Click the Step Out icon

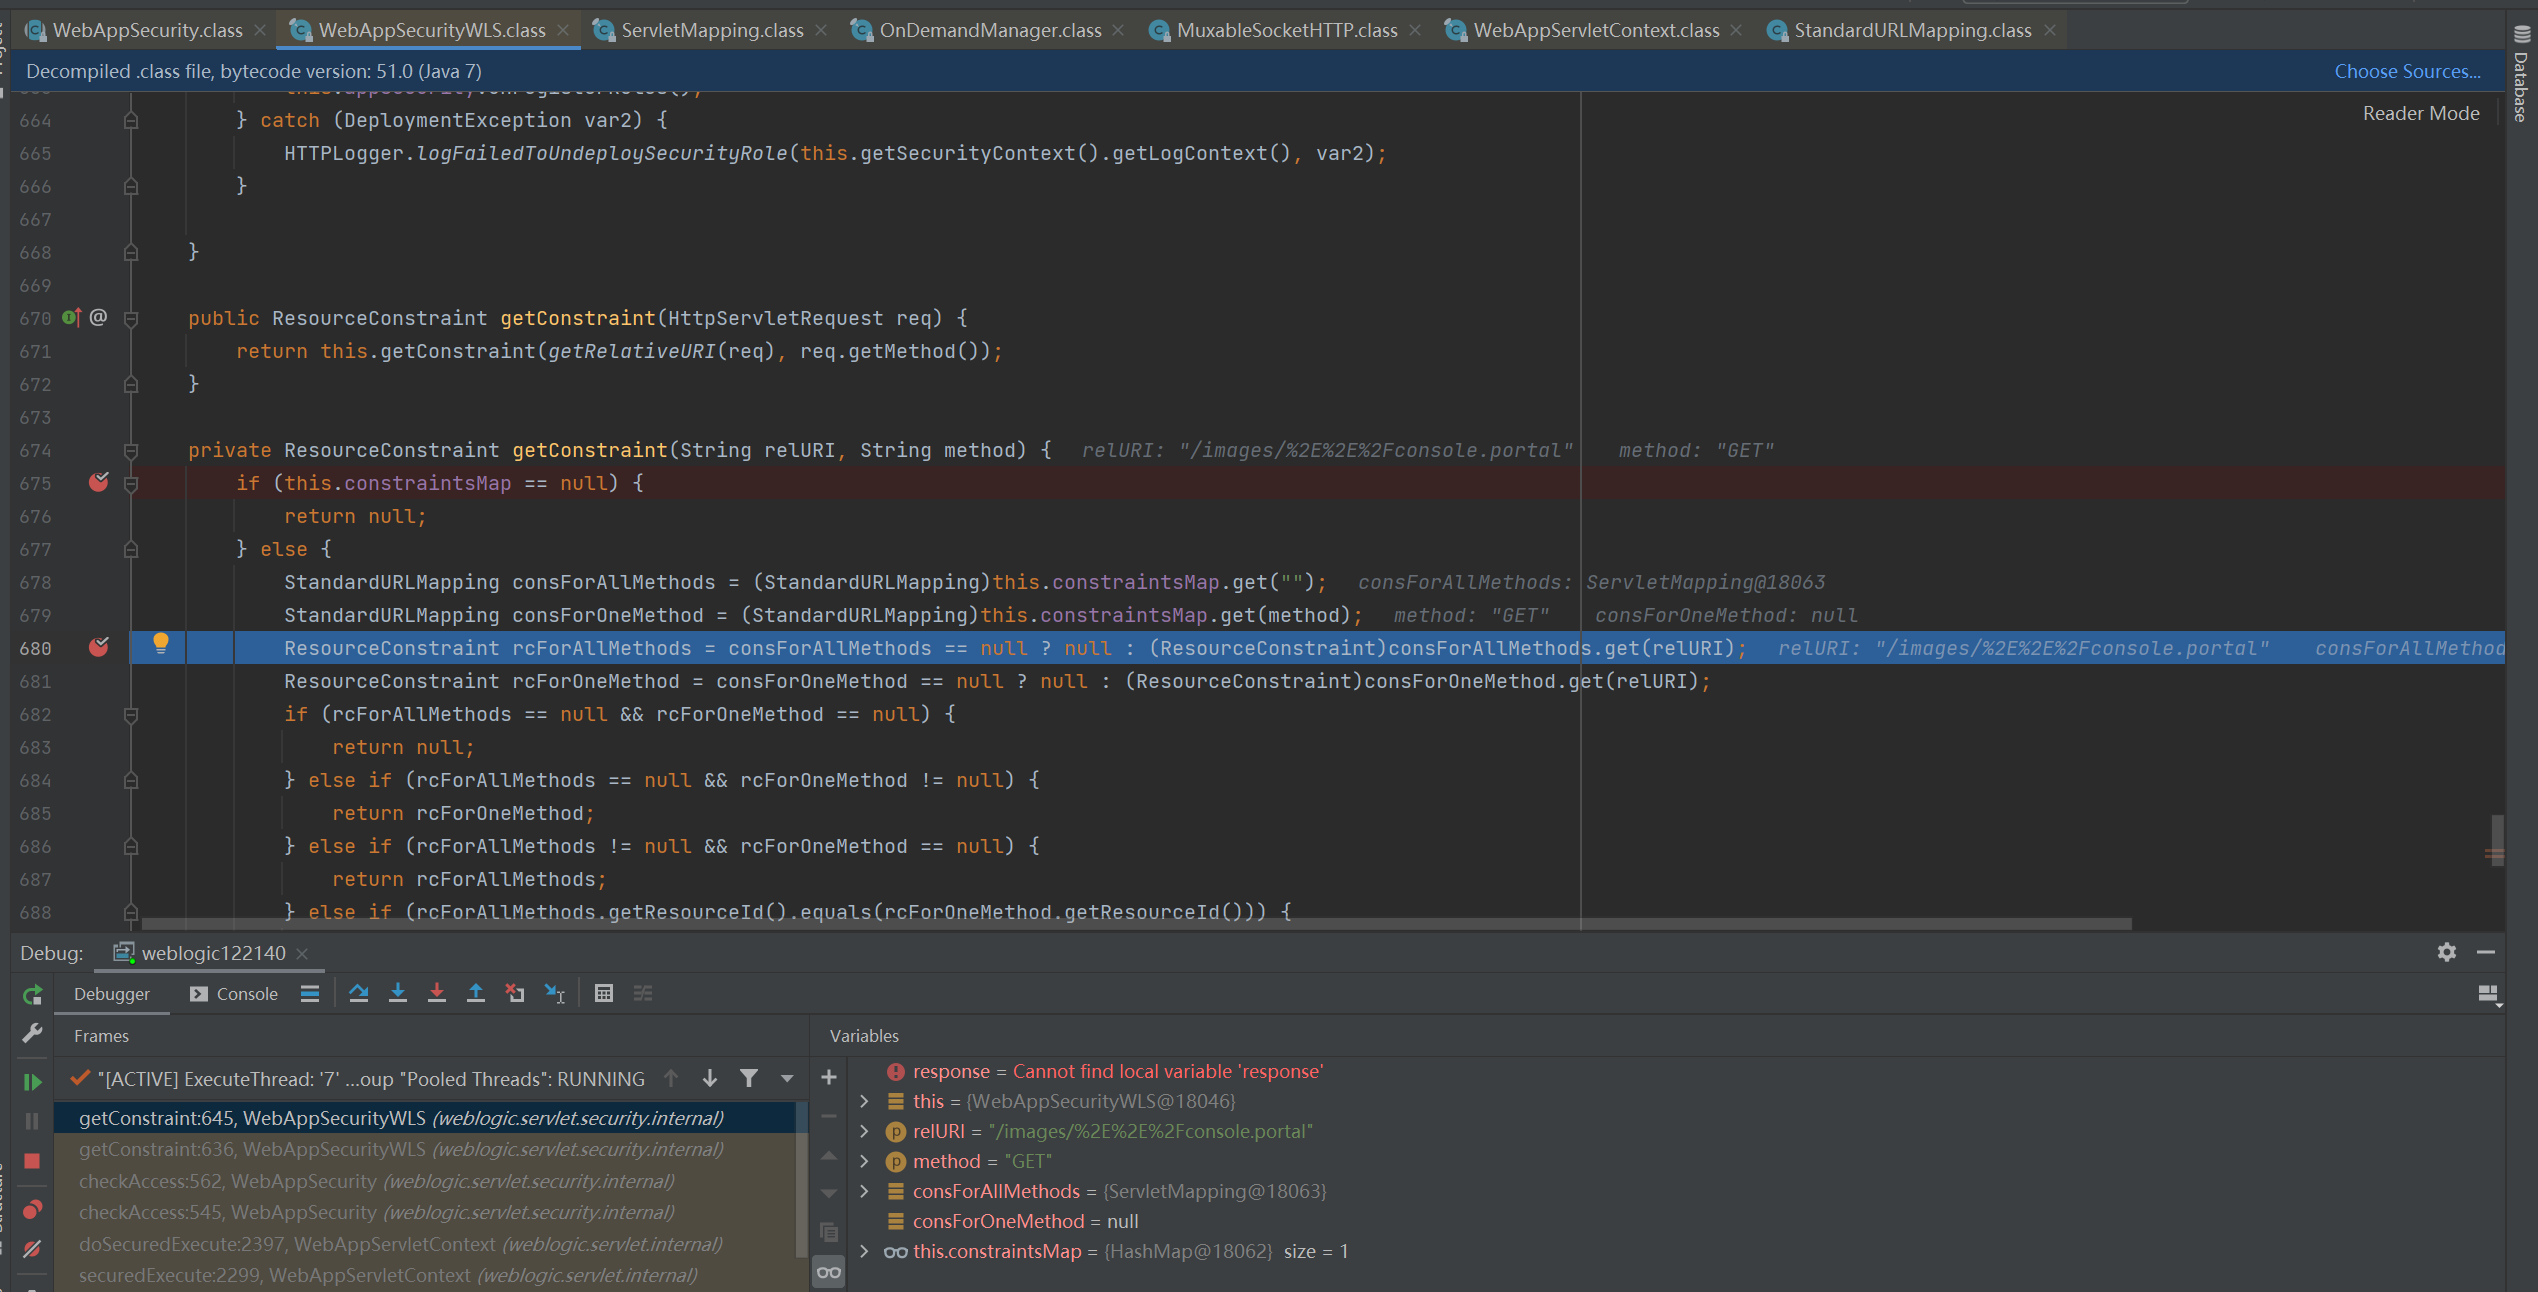pyautogui.click(x=476, y=993)
